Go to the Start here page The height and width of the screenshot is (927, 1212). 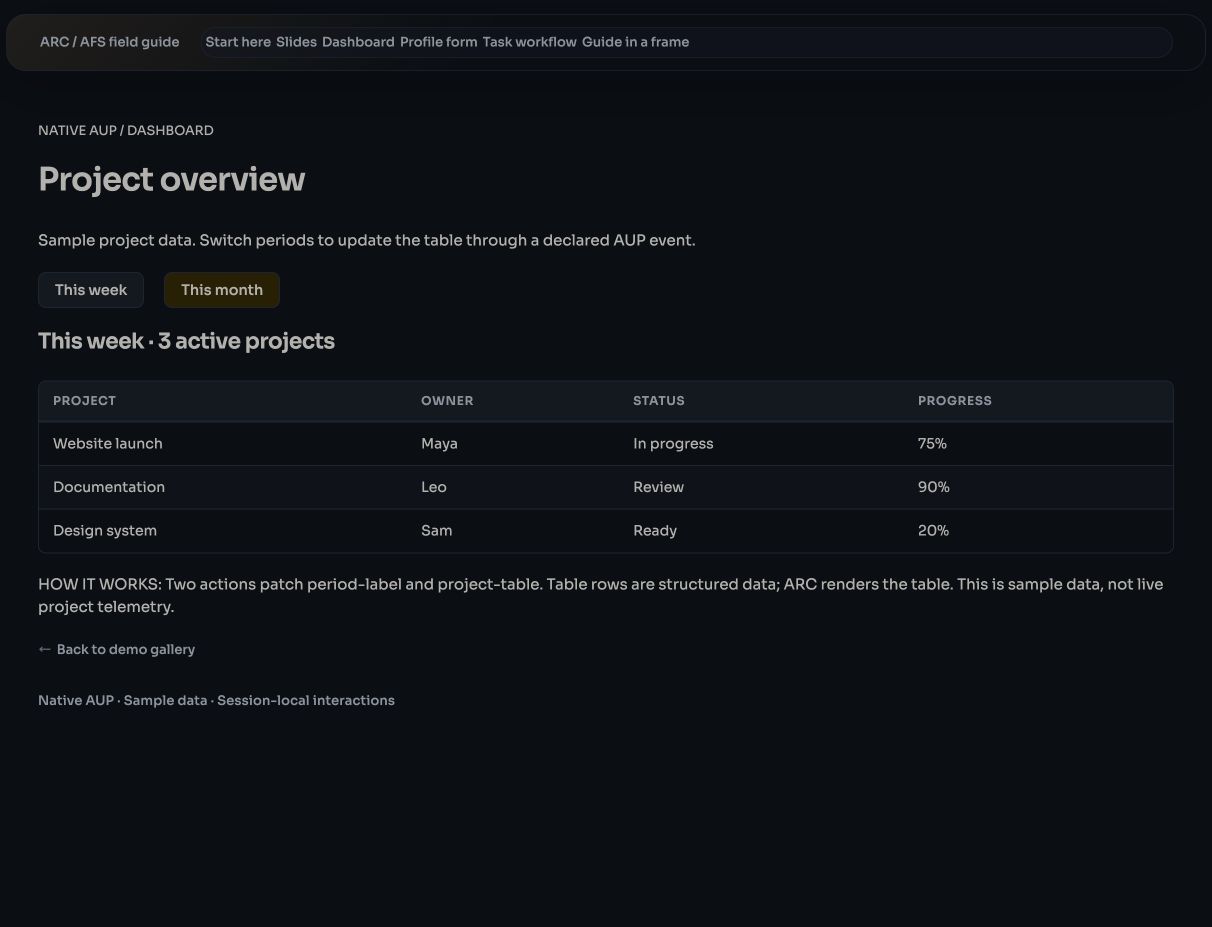[238, 42]
